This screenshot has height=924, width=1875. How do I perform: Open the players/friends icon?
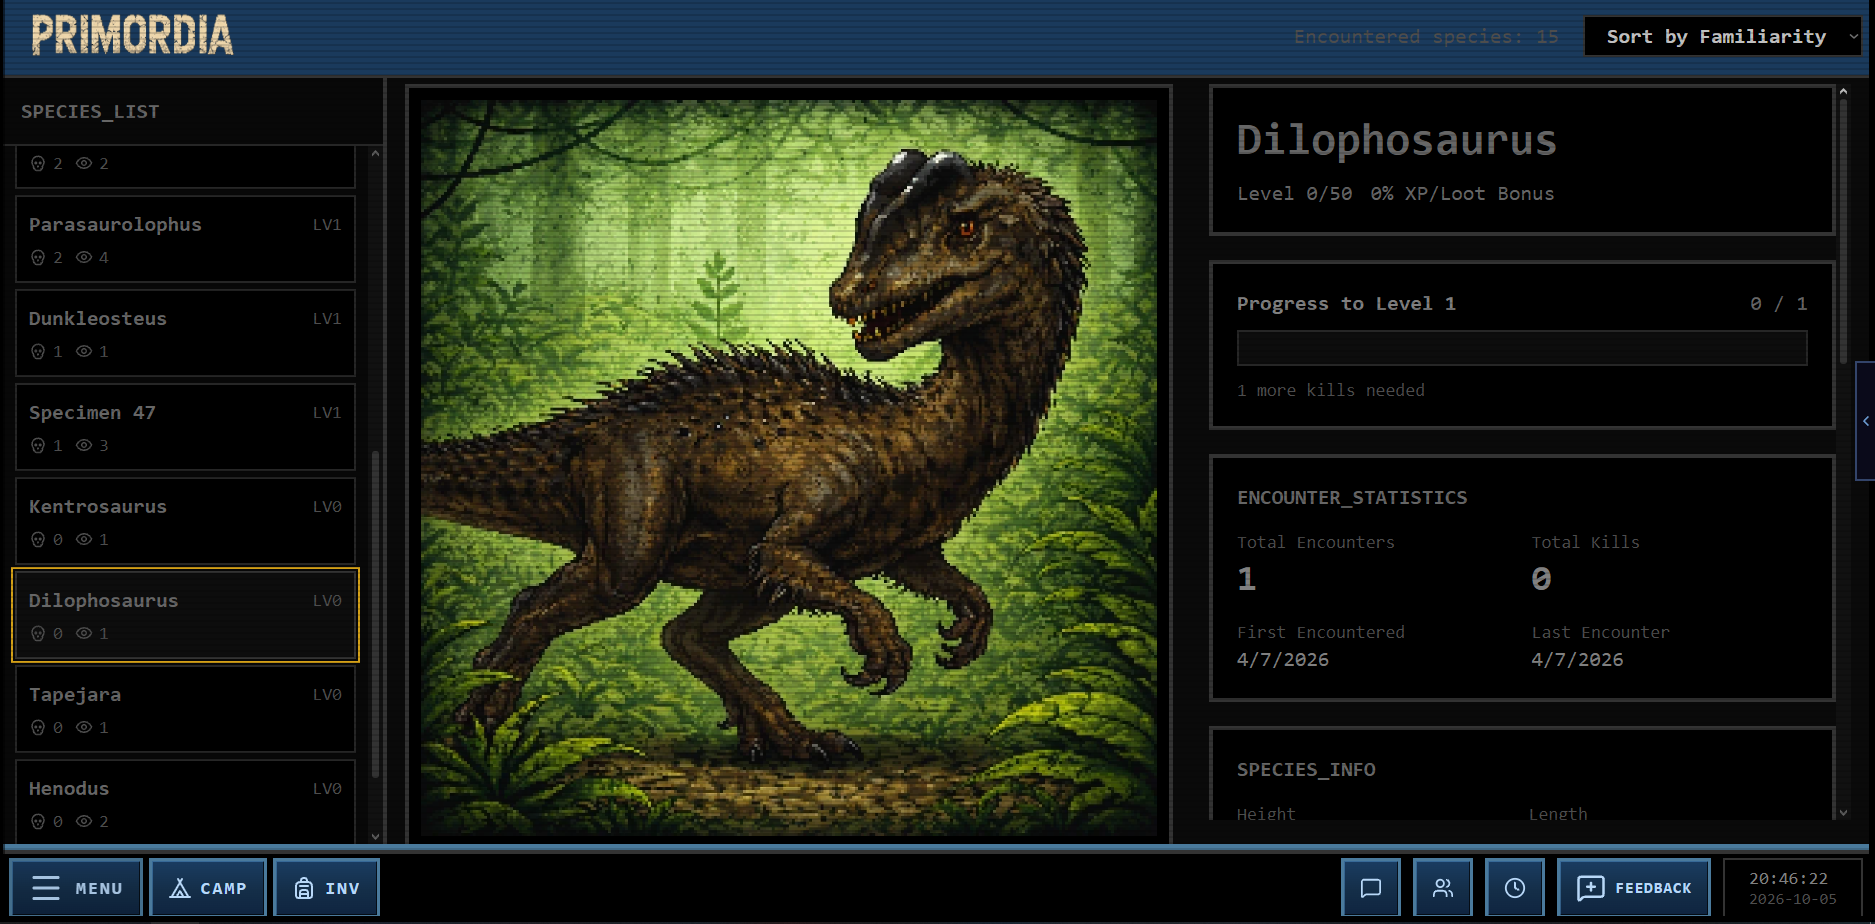click(1442, 888)
